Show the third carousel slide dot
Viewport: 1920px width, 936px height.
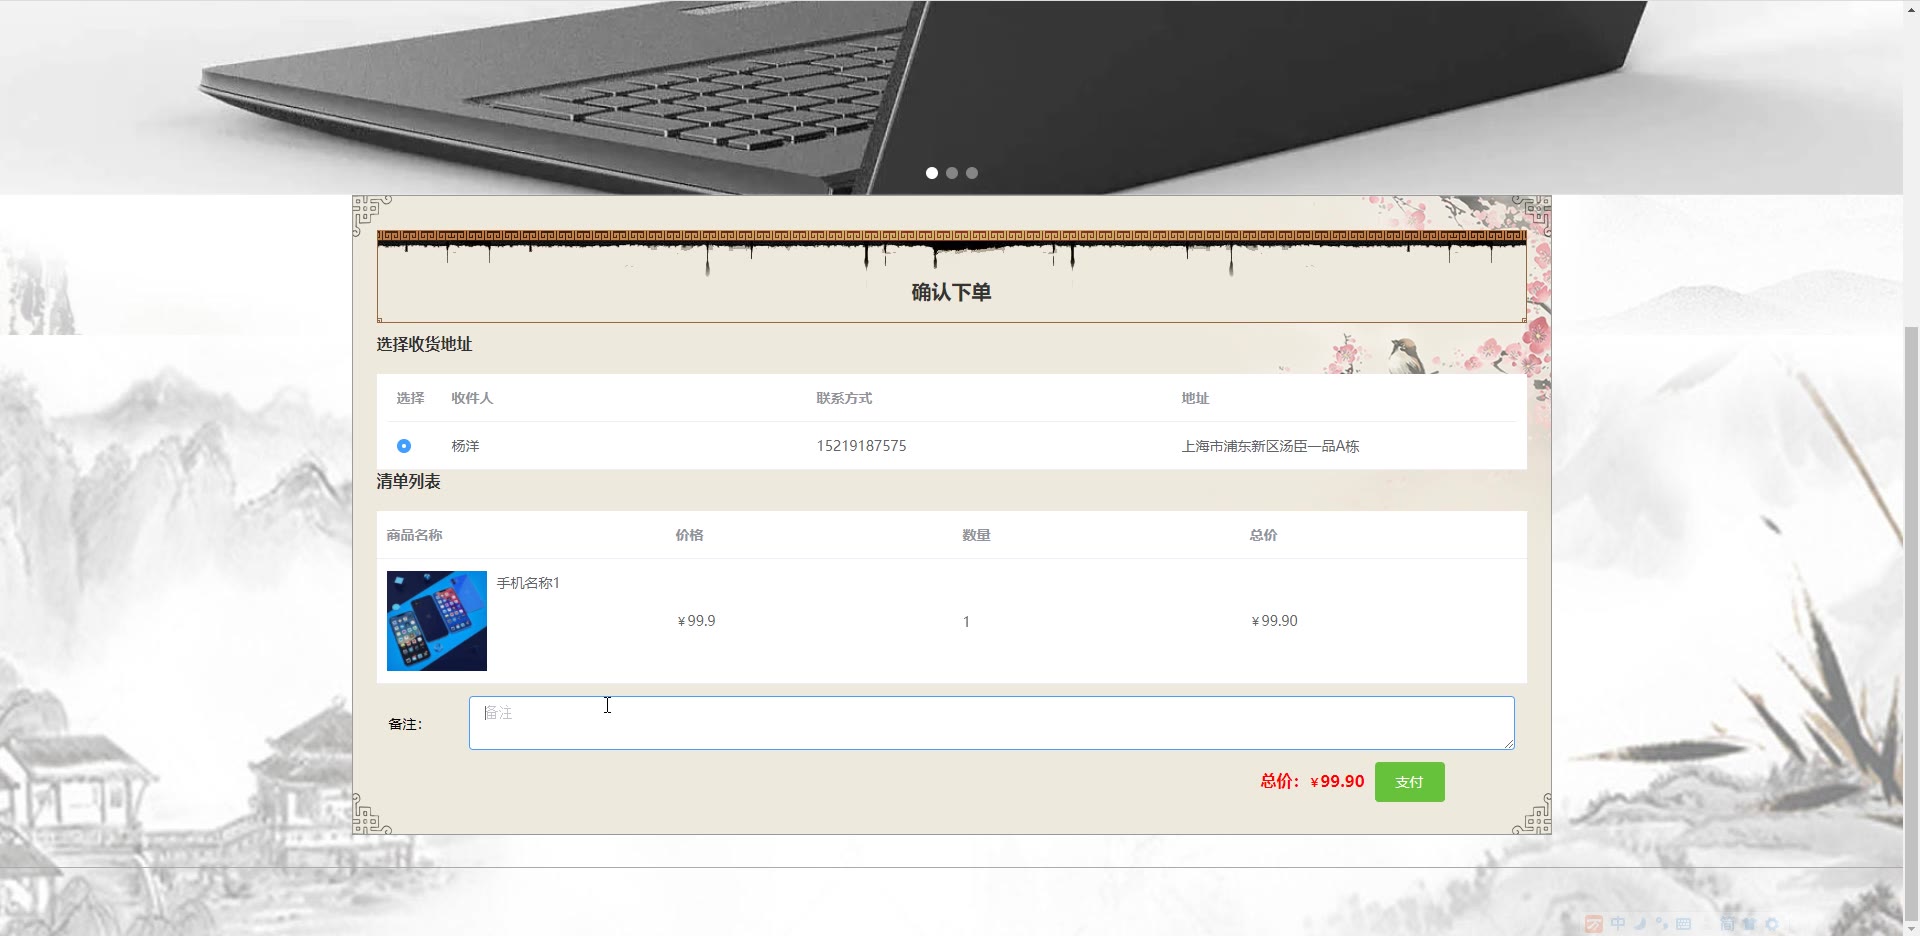972,173
